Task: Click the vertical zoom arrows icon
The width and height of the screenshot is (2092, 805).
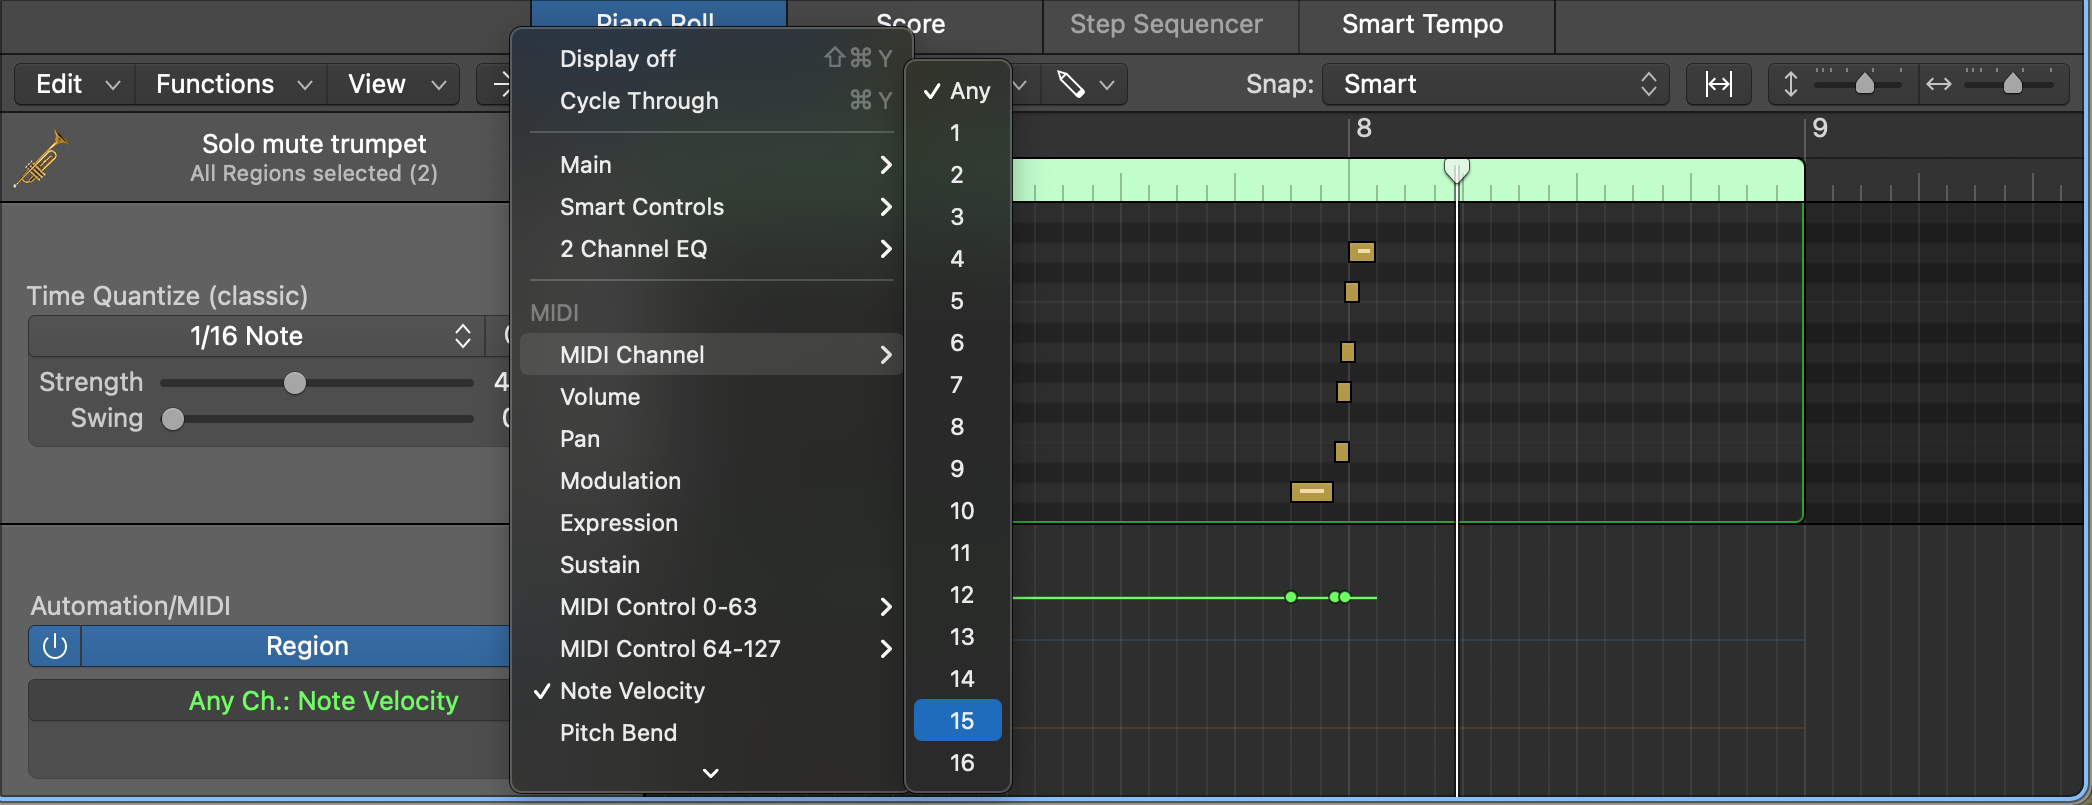Action: pos(1790,85)
